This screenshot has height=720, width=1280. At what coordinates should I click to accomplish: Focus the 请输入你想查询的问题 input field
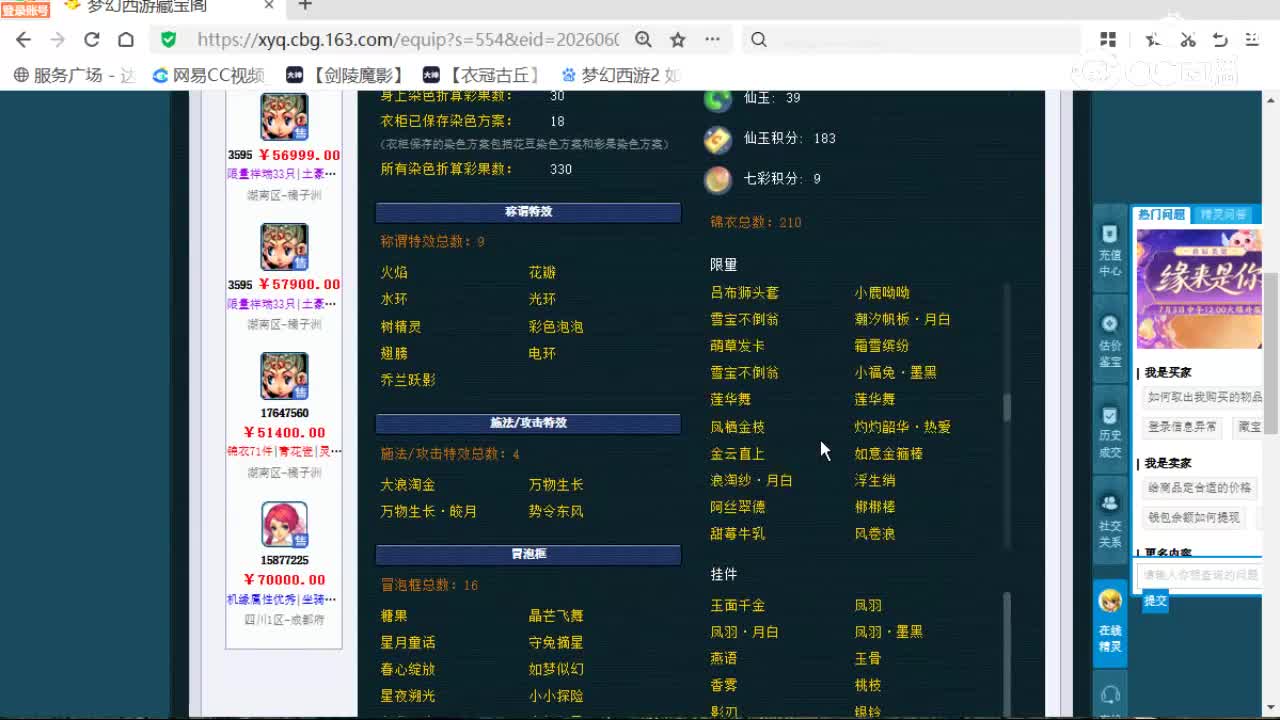(1199, 575)
